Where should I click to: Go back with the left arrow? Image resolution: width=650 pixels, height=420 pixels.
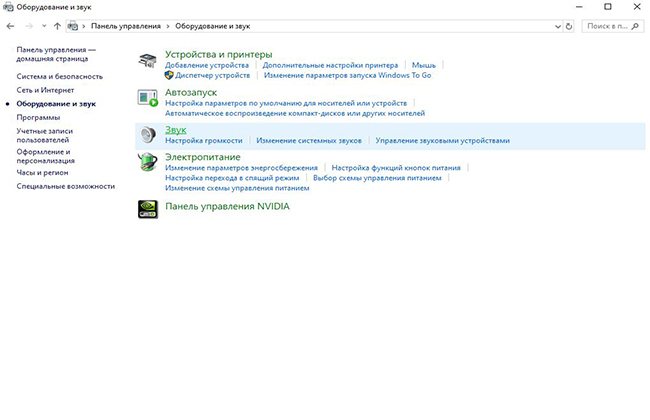click(10, 26)
